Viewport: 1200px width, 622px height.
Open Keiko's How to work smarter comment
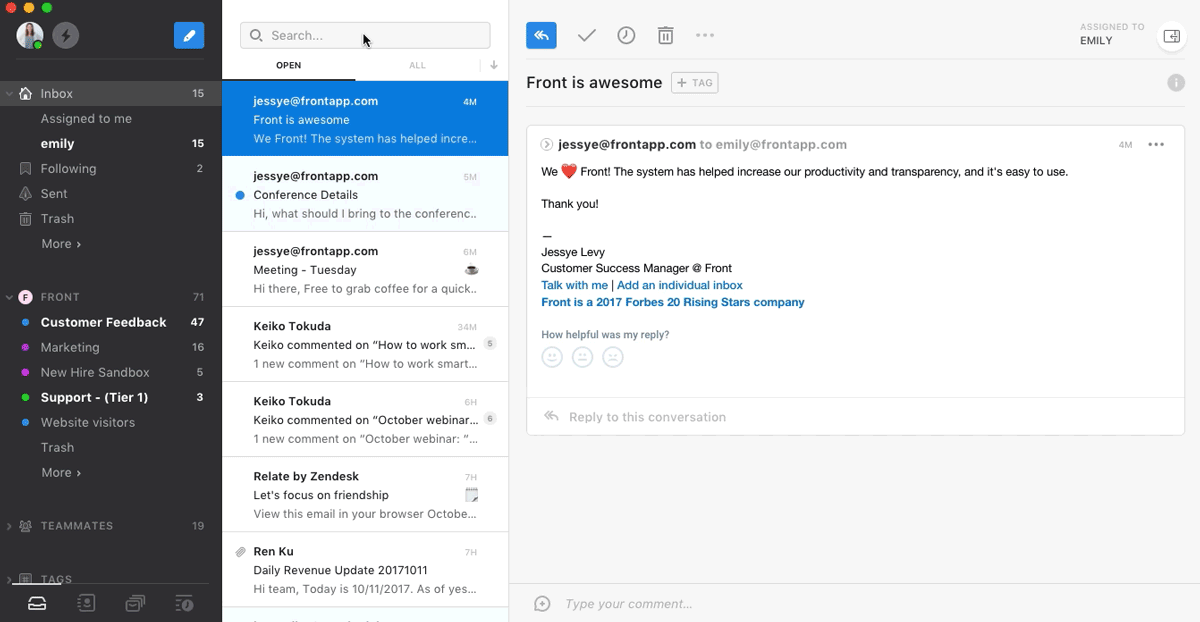tap(365, 345)
